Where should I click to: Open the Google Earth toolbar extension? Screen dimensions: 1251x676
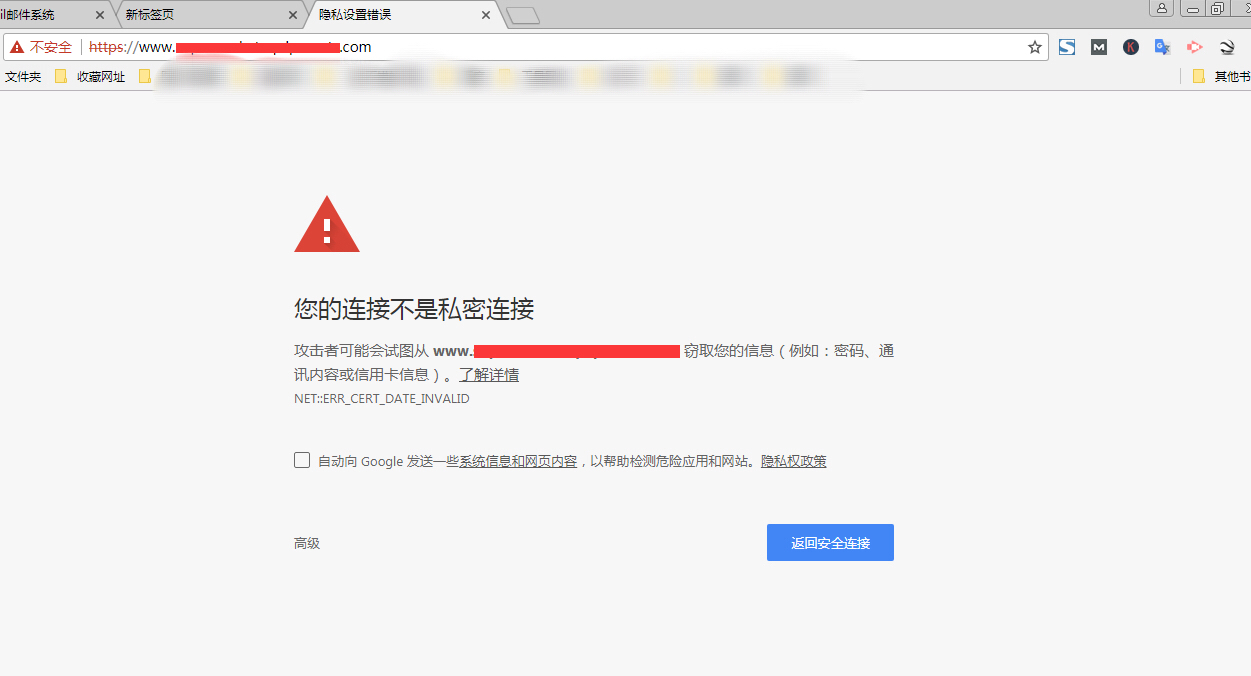(x=1226, y=47)
